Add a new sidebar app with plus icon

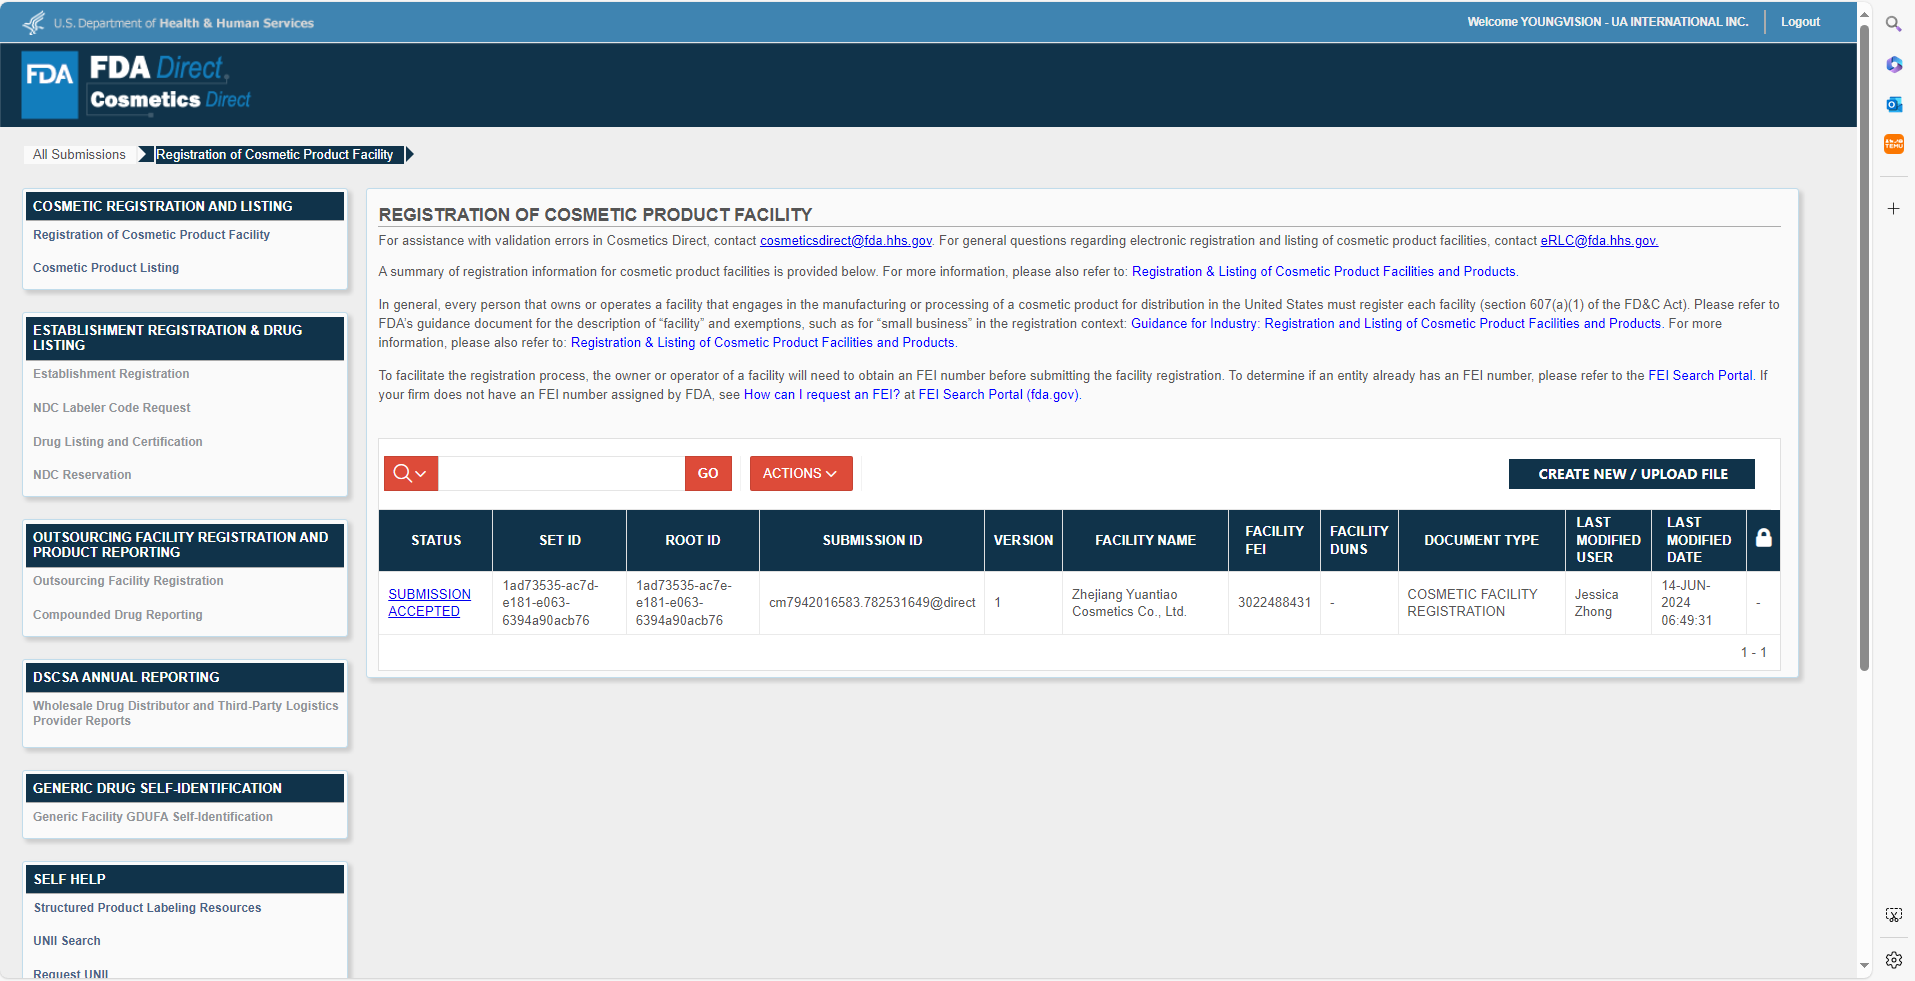click(1894, 209)
